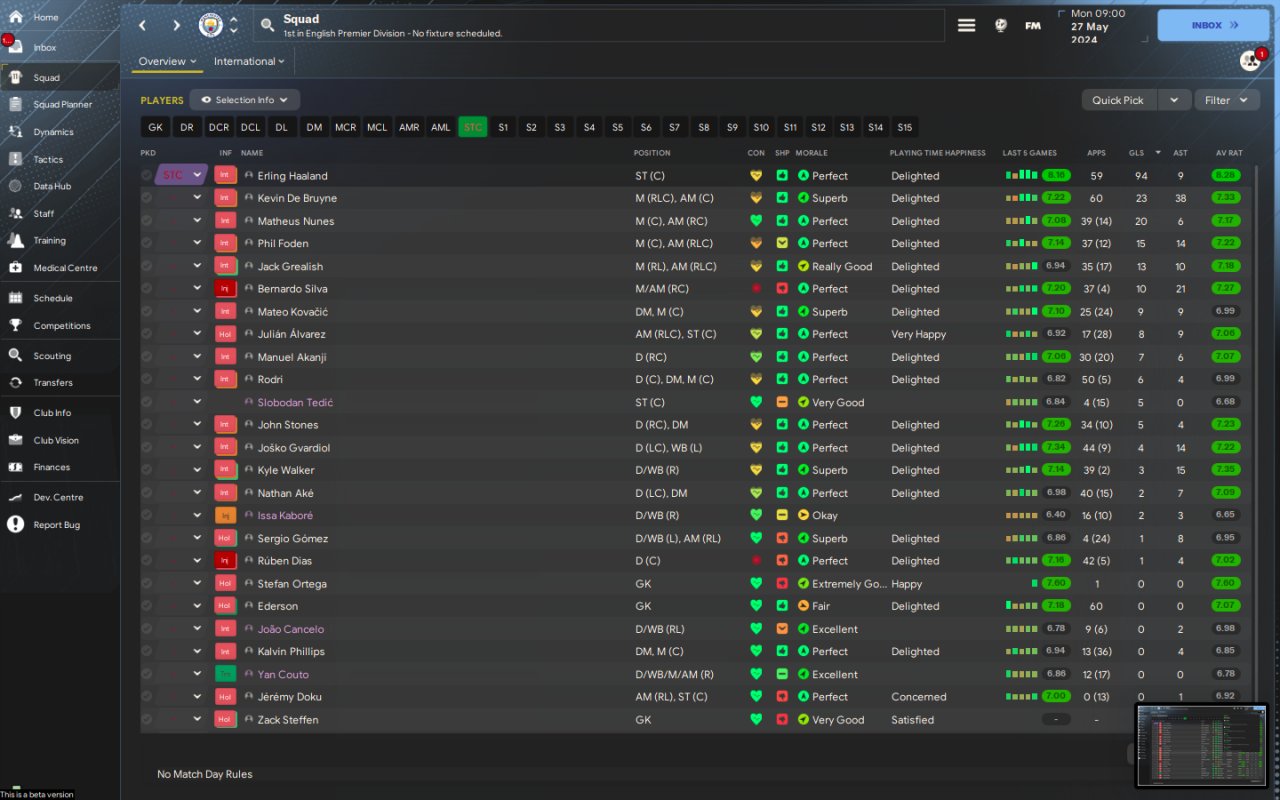Click the Squad Planner sidebar icon
The image size is (1280, 800).
pos(15,104)
